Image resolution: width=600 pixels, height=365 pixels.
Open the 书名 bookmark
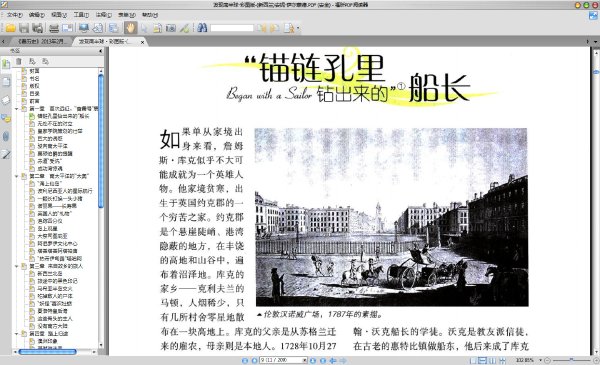[x=34, y=78]
